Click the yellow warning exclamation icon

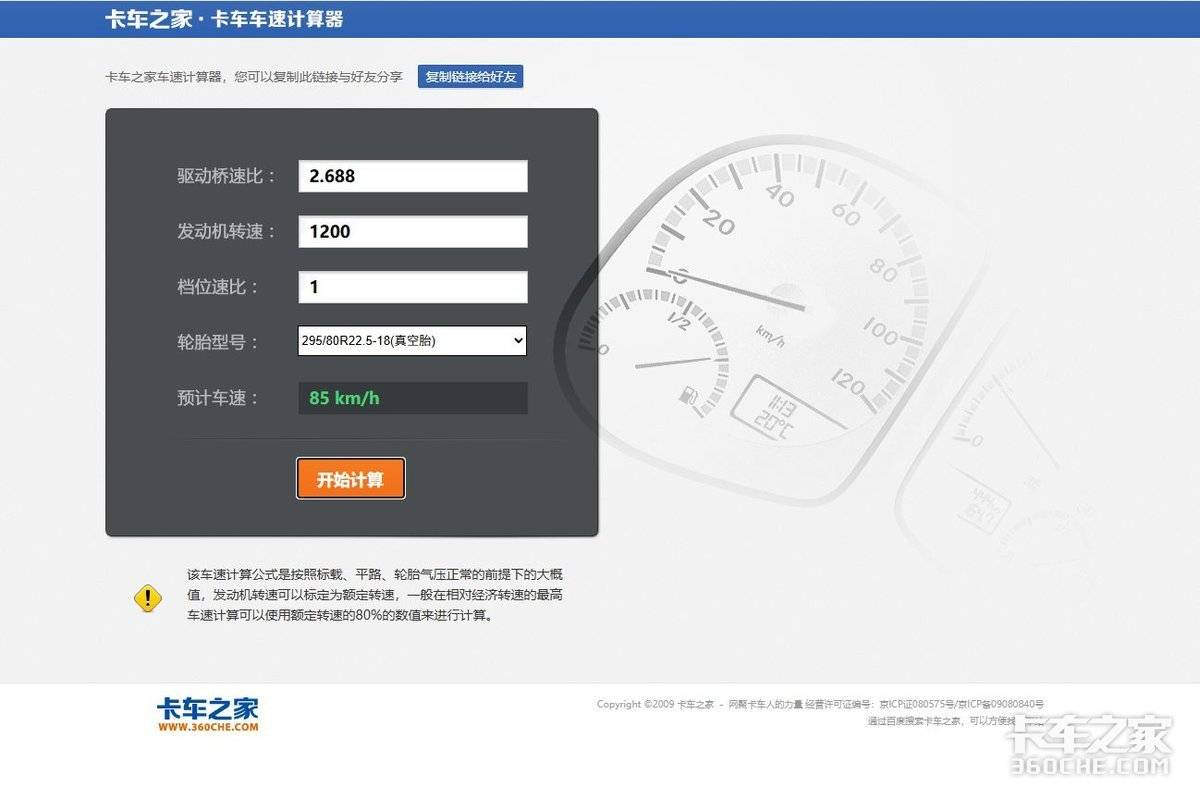pyautogui.click(x=148, y=598)
